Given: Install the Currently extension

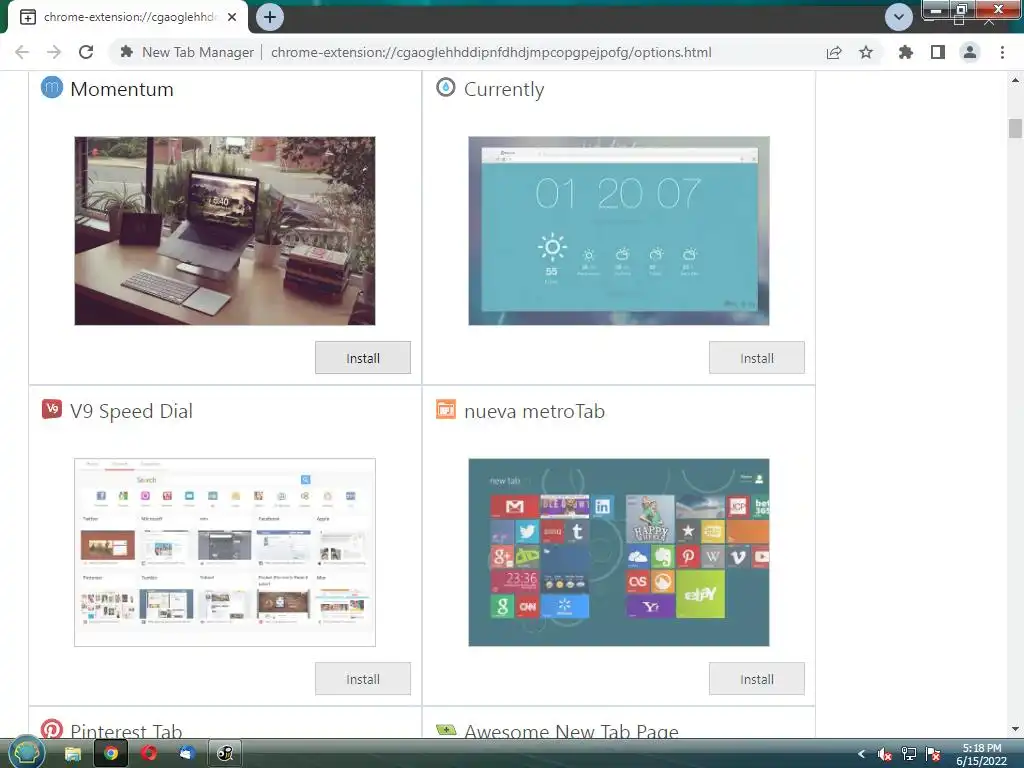Looking at the screenshot, I should point(757,358).
